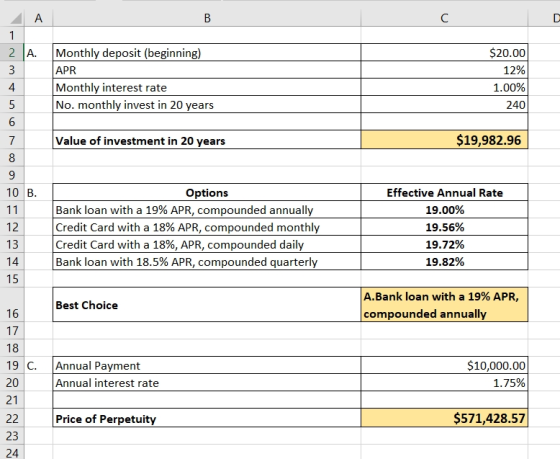Click the 12% value cell
This screenshot has height=459, width=560.
(x=444, y=70)
